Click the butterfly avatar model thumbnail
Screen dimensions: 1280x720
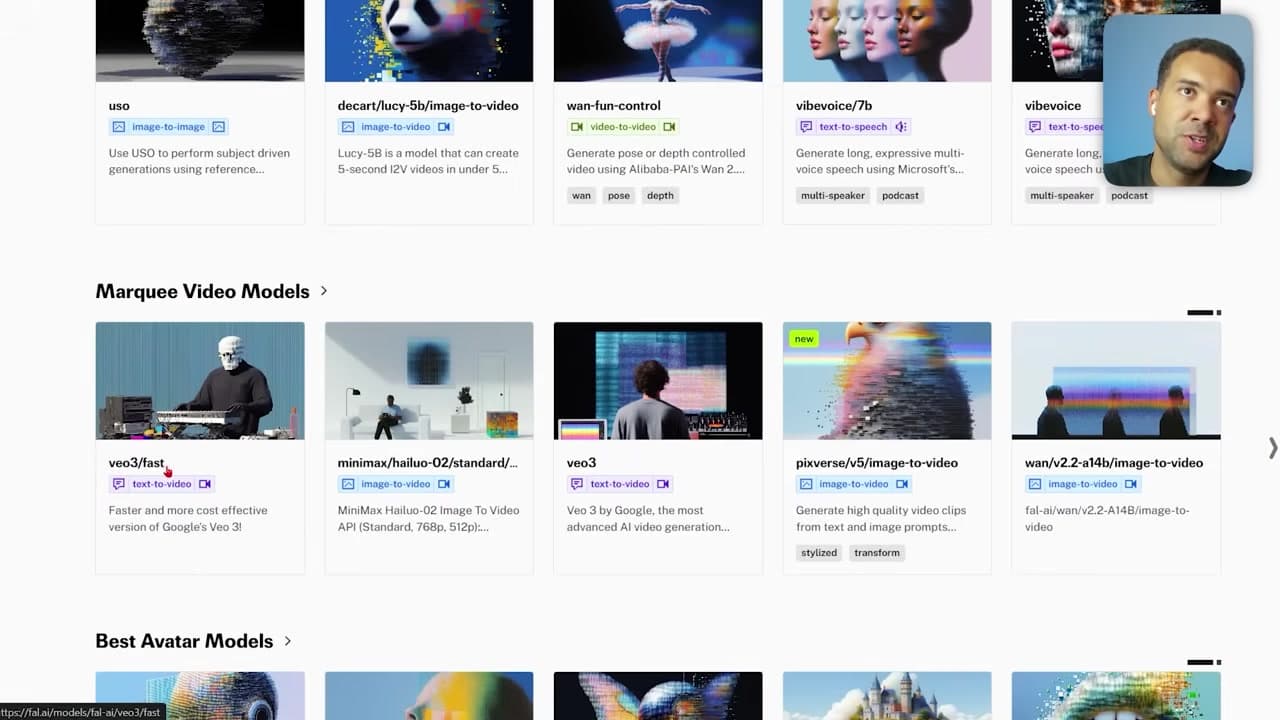(x=658, y=696)
